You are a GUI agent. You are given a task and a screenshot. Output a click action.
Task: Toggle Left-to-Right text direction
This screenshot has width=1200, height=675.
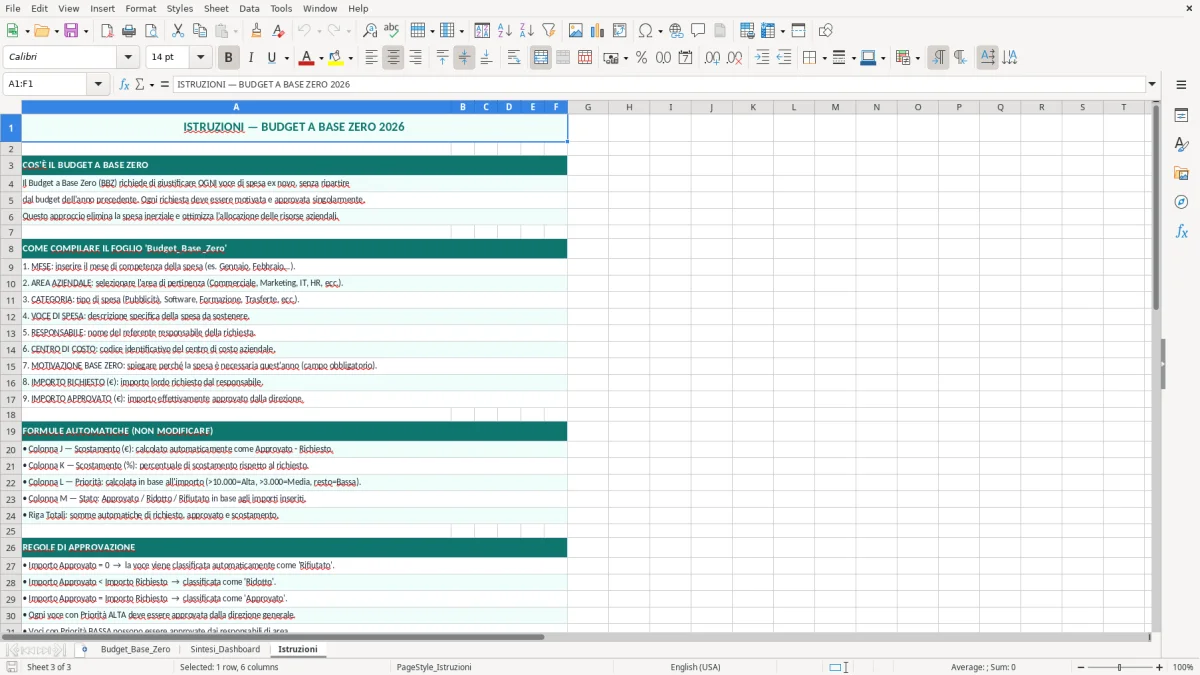938,58
